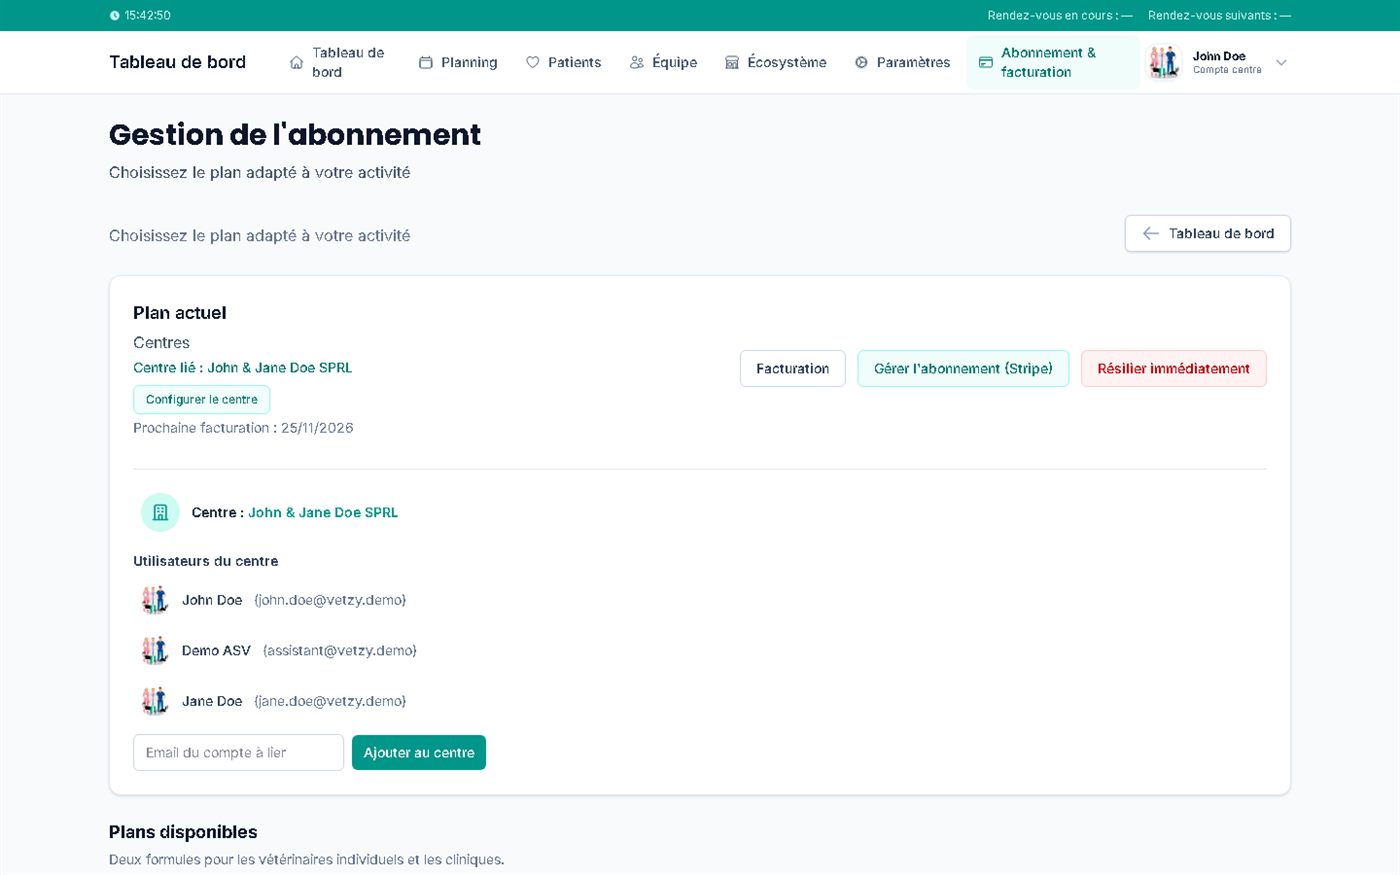1400x875 pixels.
Task: Focus the Email du compte à lier field
Action: (x=238, y=753)
